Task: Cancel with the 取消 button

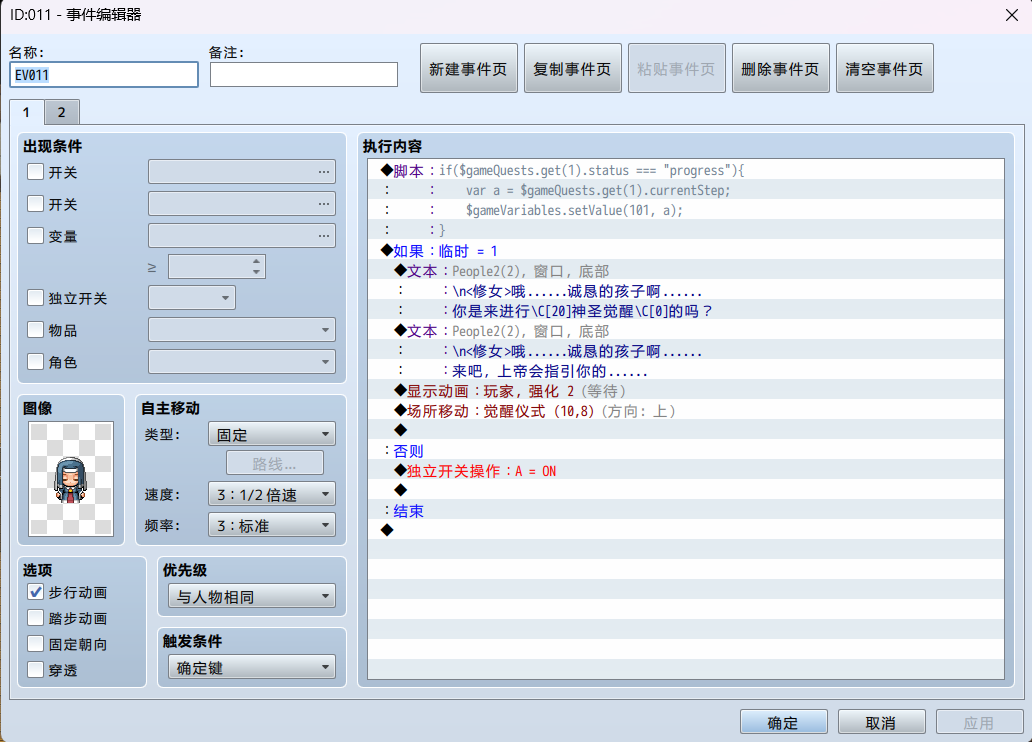Action: tap(881, 723)
